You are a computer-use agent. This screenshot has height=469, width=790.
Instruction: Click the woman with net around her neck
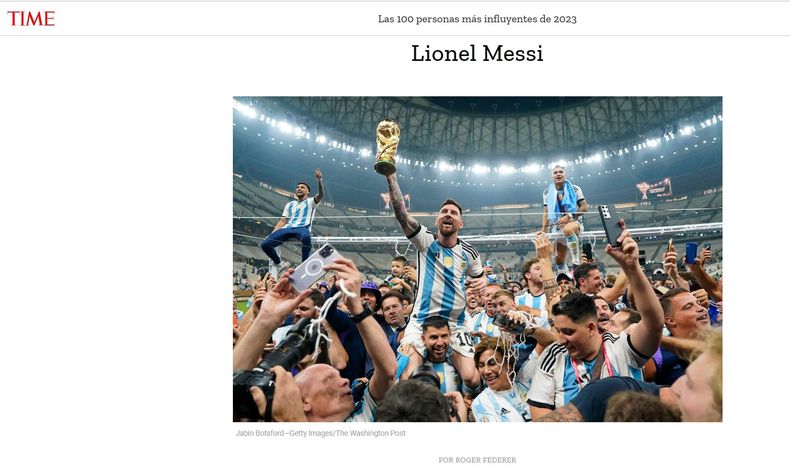500,380
